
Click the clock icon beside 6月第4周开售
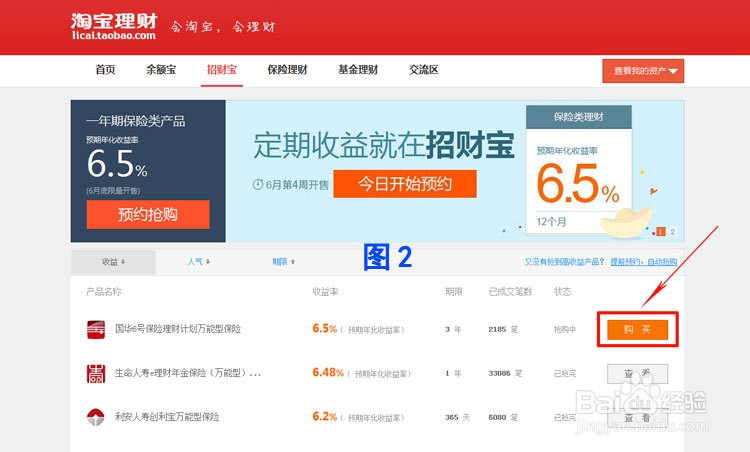coord(258,184)
